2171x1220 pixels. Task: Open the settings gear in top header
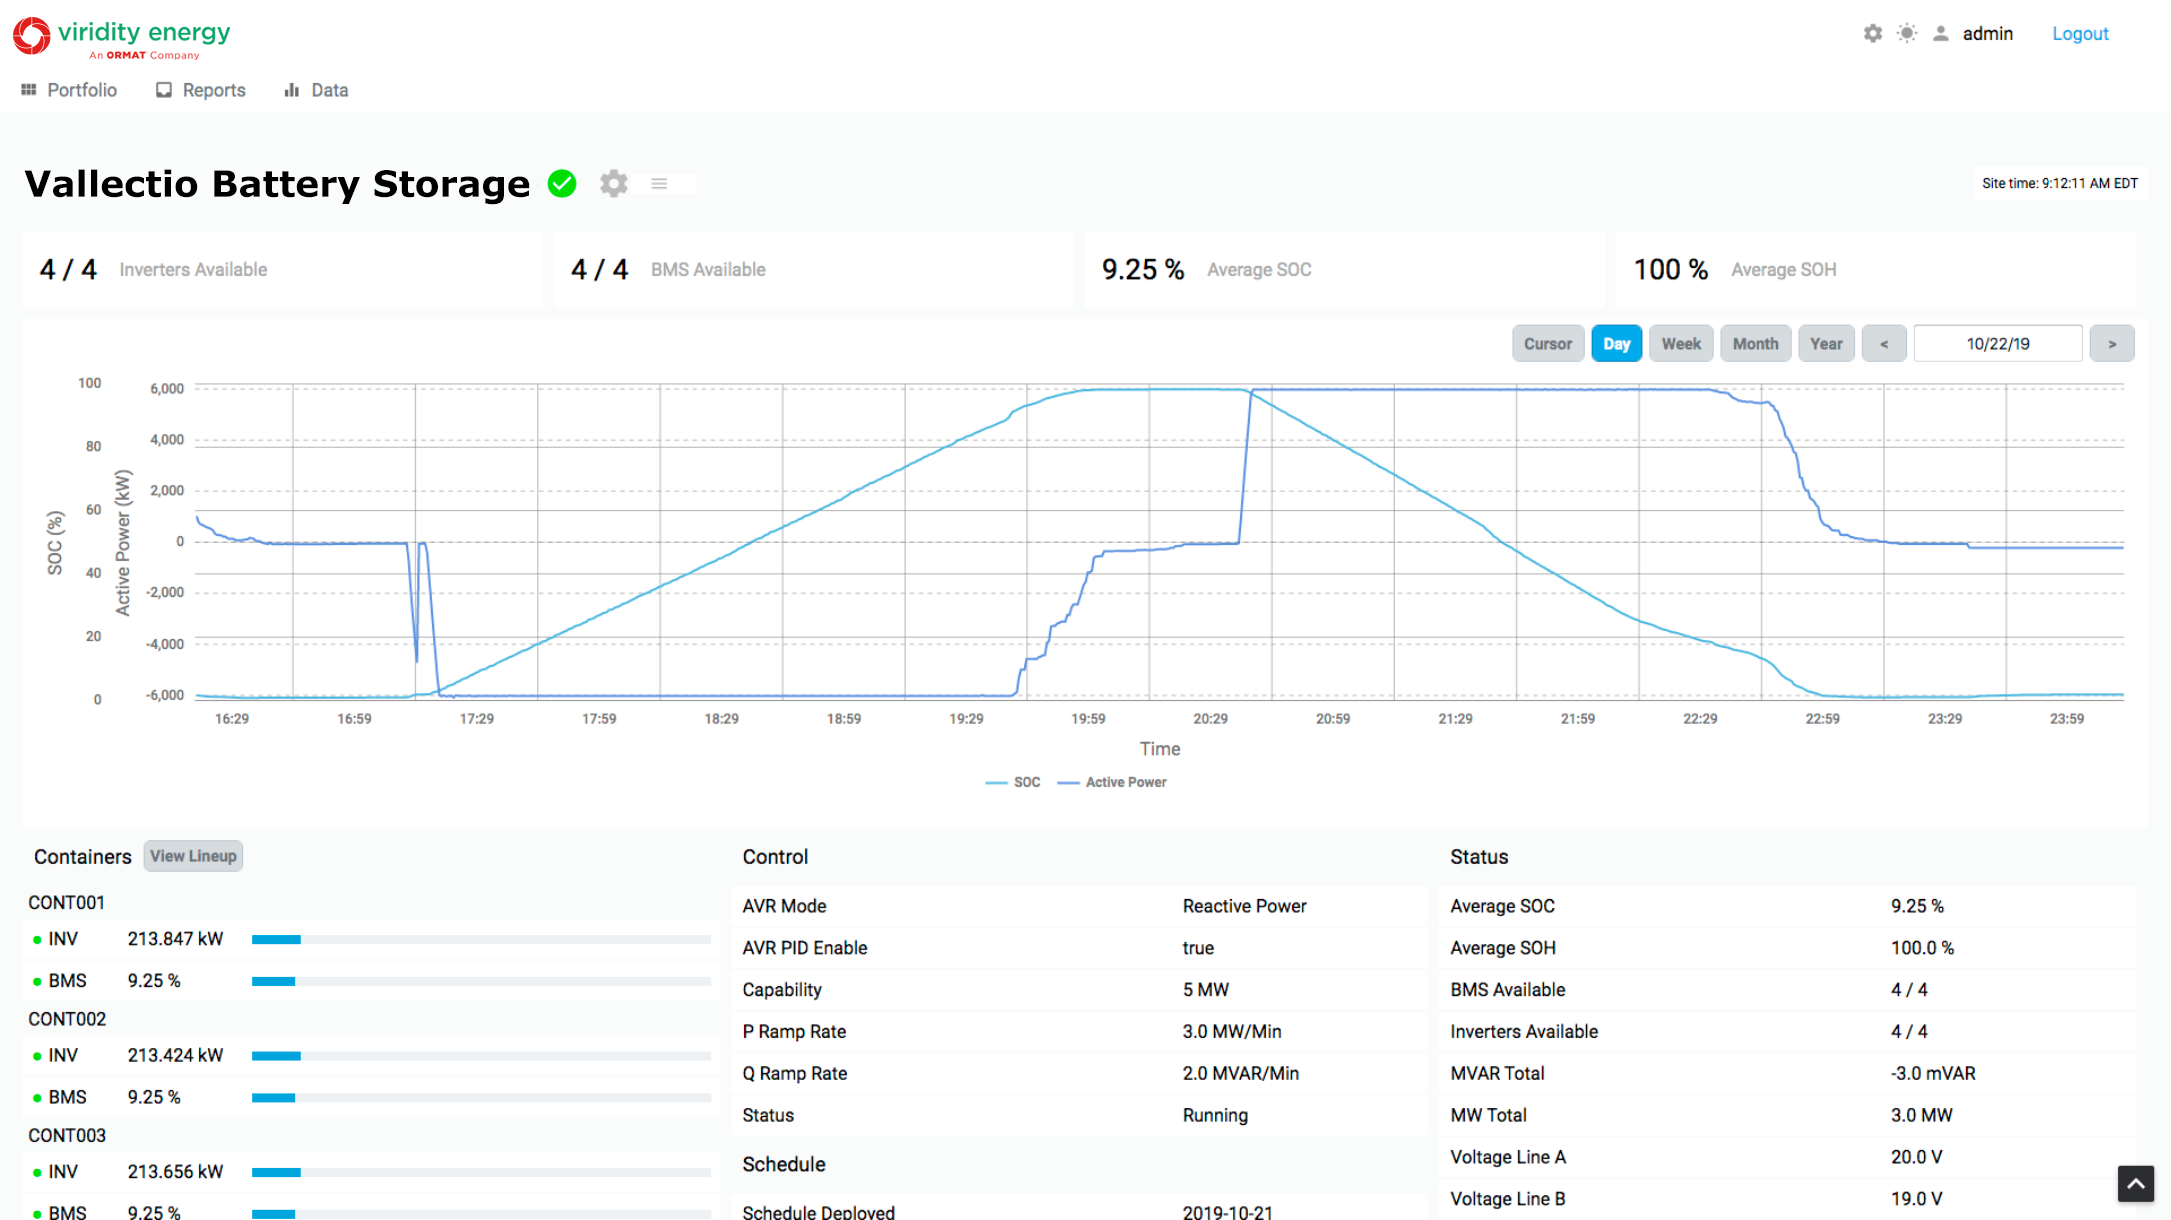pos(1873,33)
